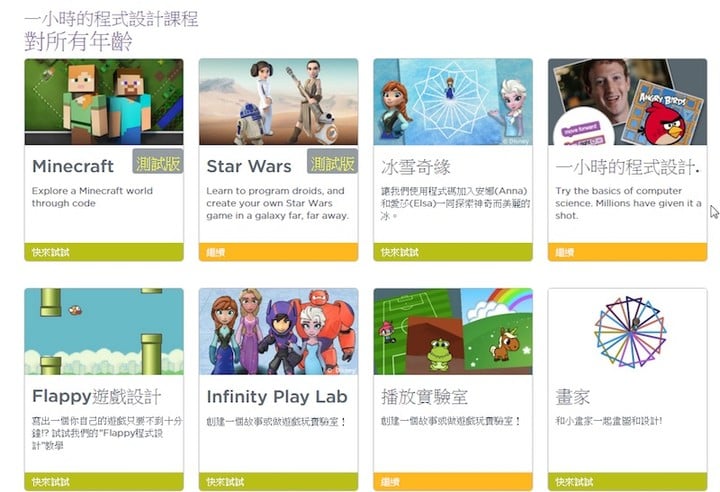This screenshot has width=720, height=492.
Task: Select the Angry Birds course image
Action: [627, 102]
